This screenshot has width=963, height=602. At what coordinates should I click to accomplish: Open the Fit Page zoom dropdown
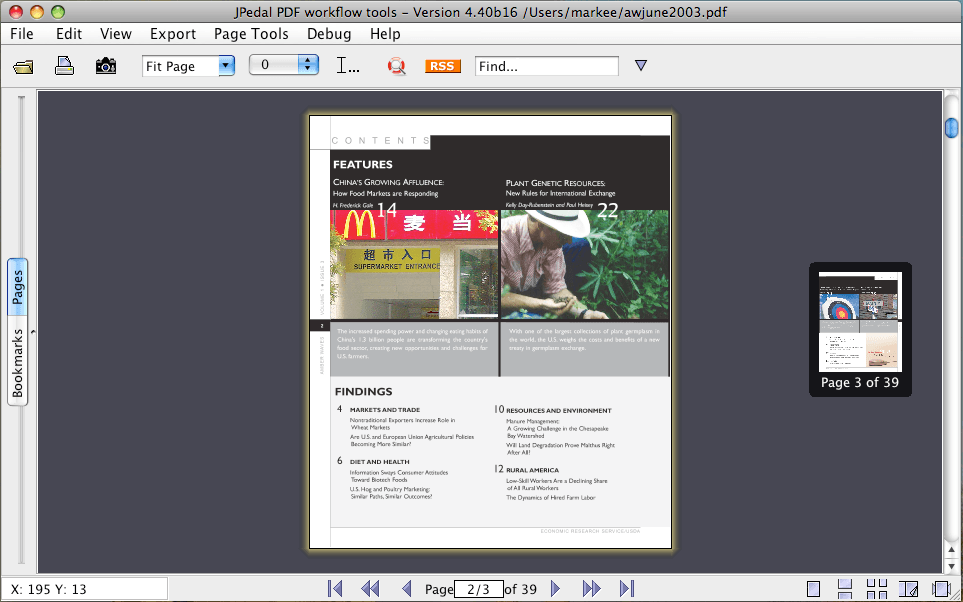226,66
